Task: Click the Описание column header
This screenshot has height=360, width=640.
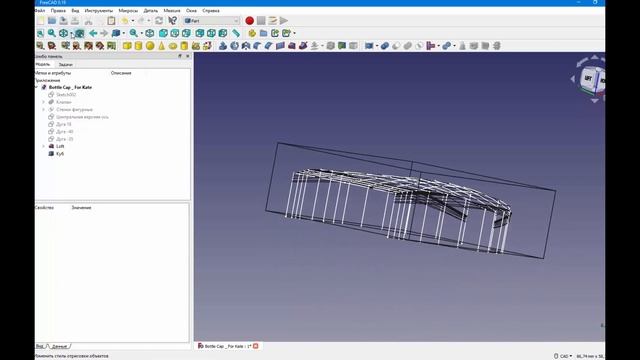Action: tap(121, 73)
